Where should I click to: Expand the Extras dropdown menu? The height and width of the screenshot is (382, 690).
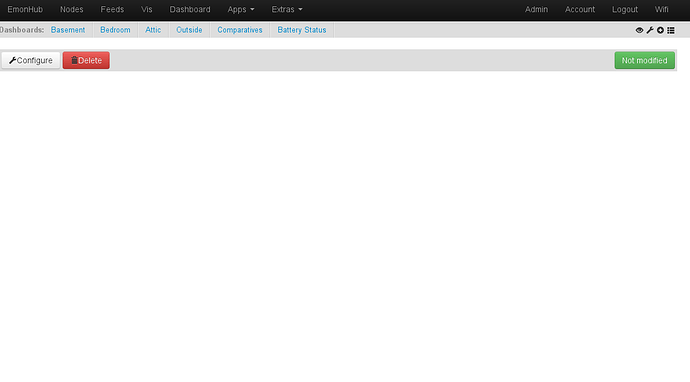(287, 9)
